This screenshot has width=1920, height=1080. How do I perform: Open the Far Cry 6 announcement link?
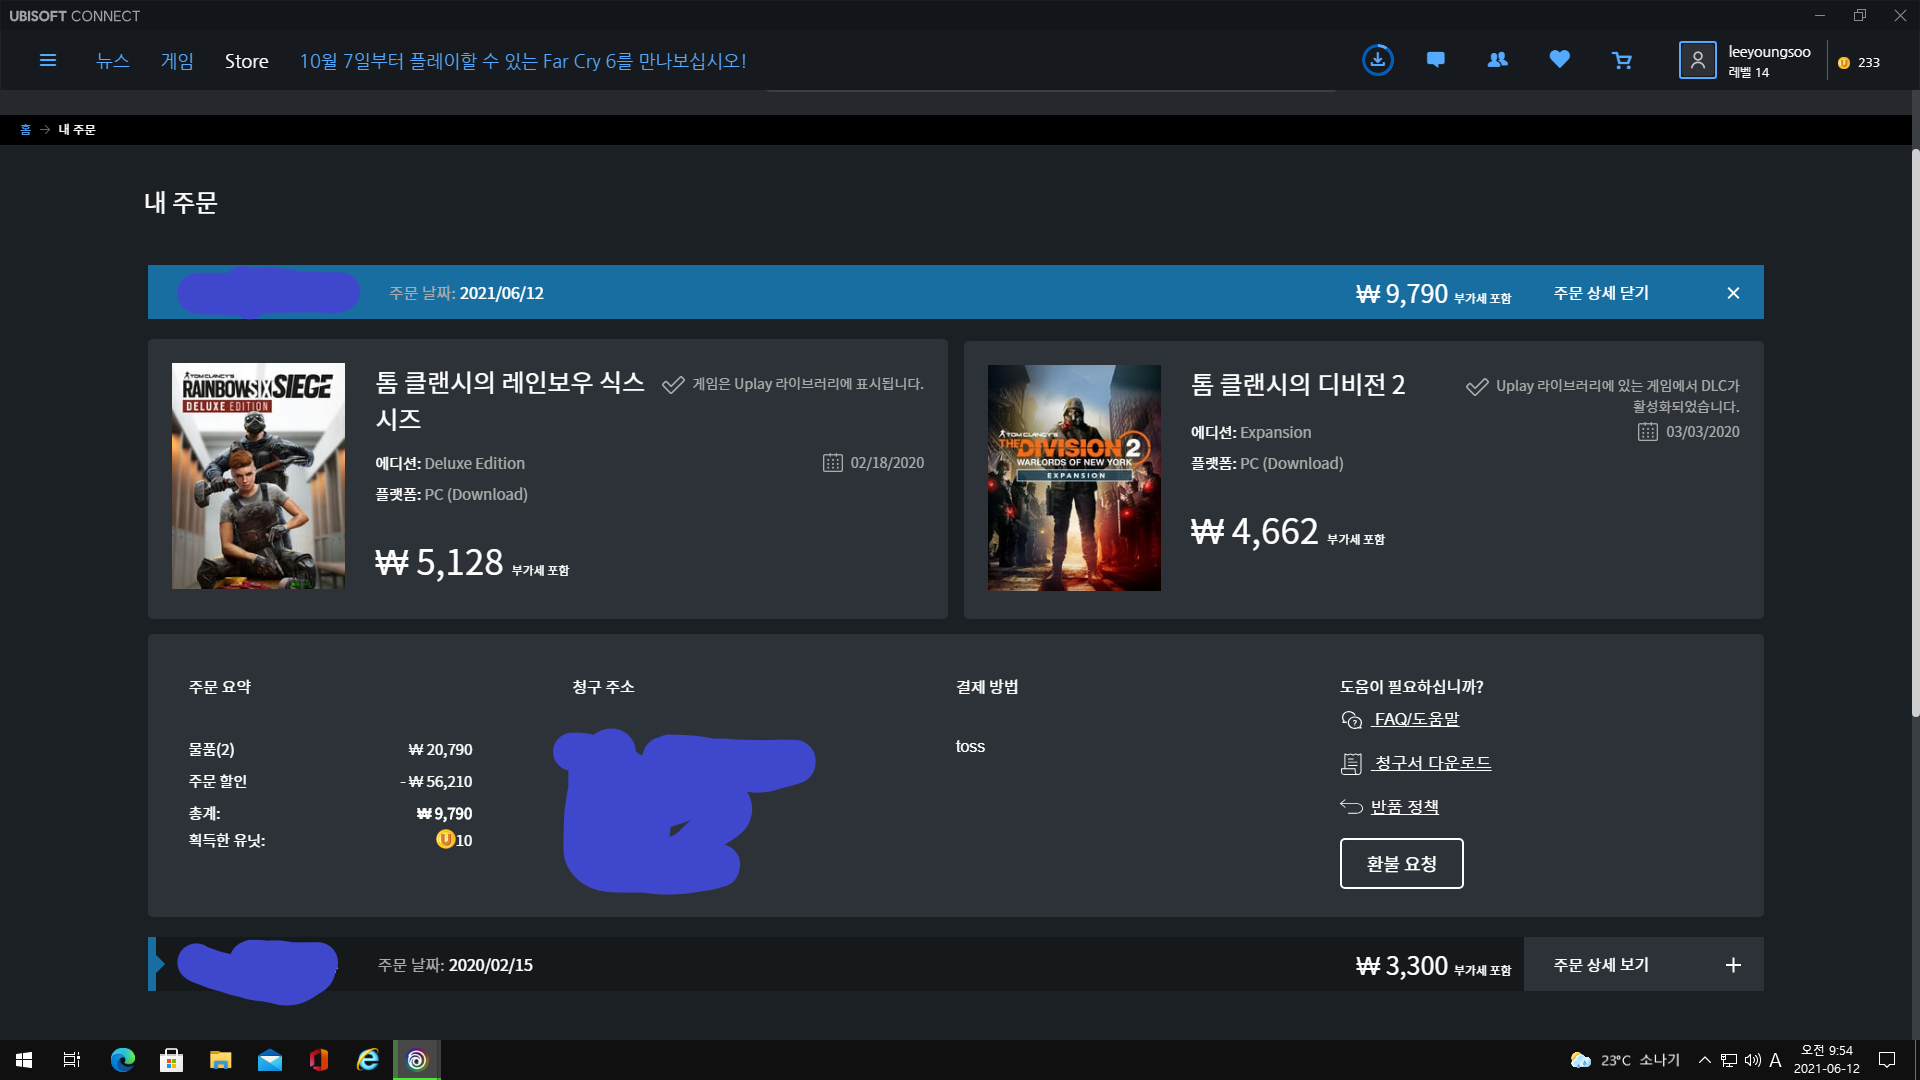point(523,61)
